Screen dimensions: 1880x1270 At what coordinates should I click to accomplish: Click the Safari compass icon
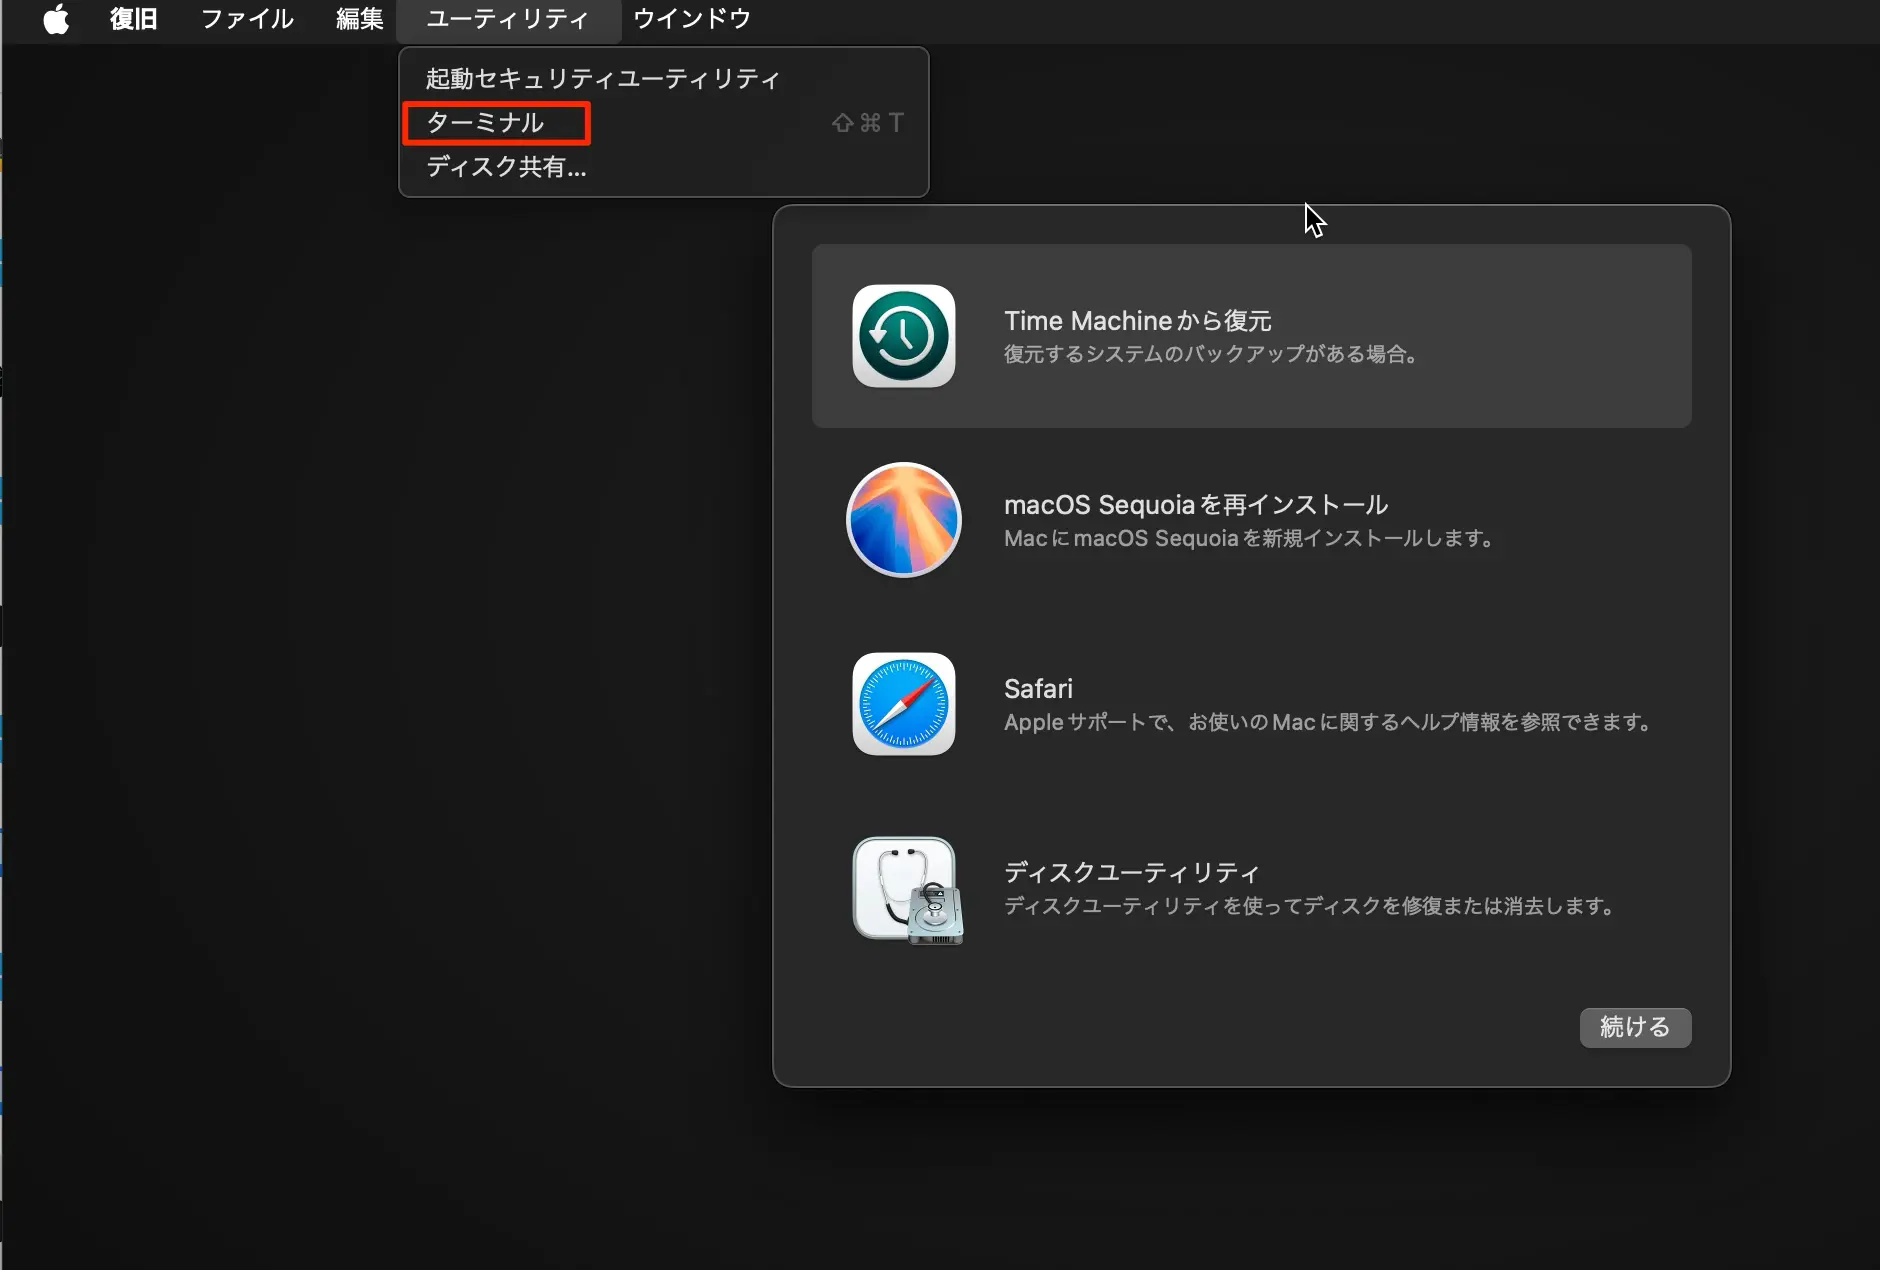coord(904,704)
